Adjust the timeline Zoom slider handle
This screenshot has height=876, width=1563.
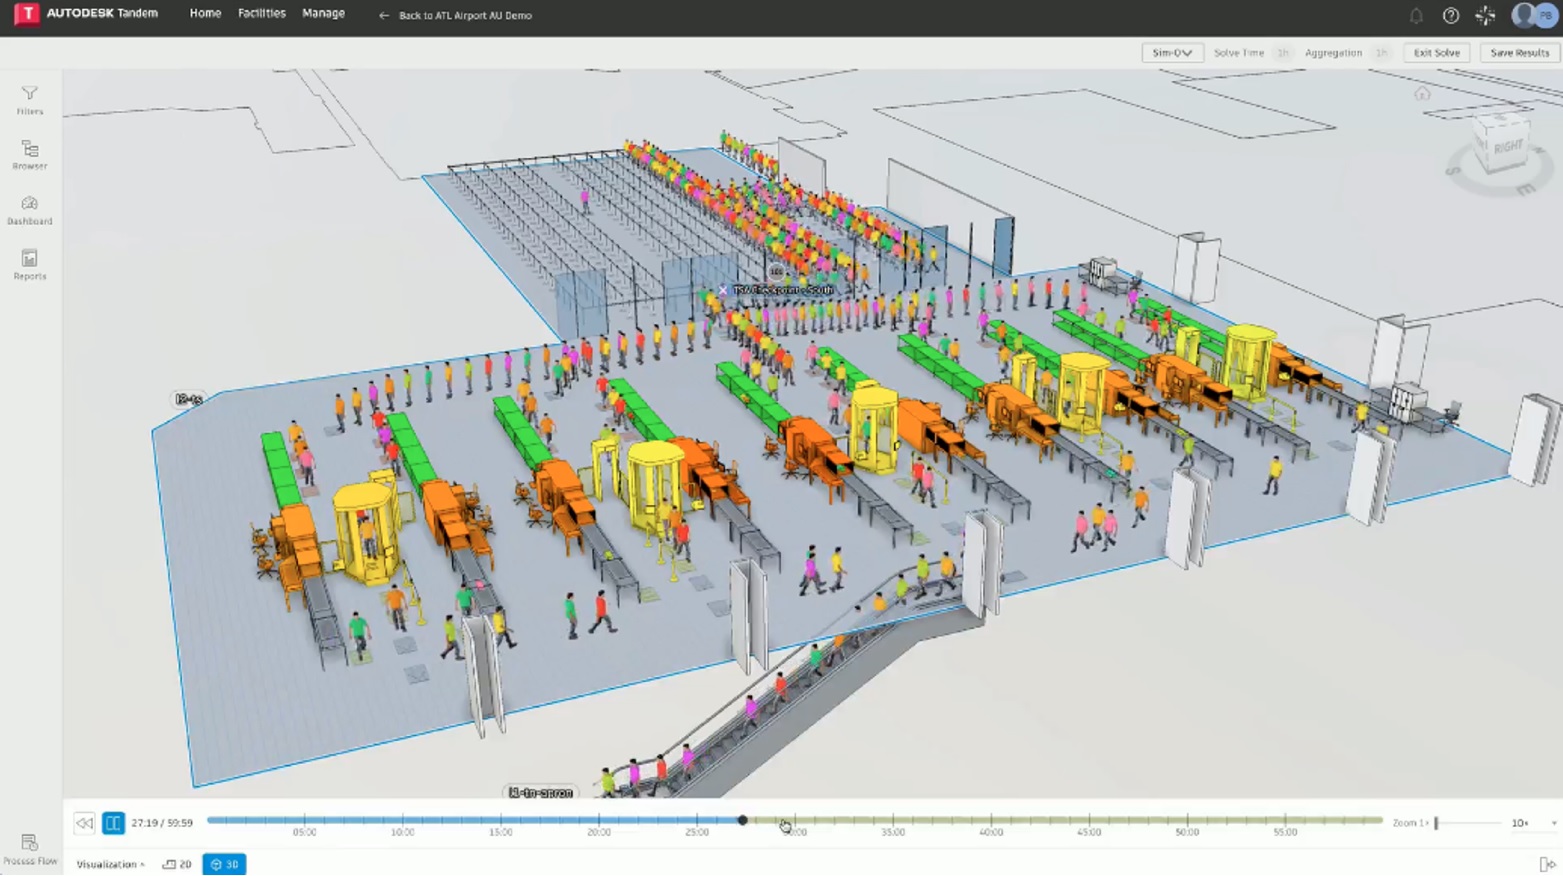click(x=1436, y=823)
